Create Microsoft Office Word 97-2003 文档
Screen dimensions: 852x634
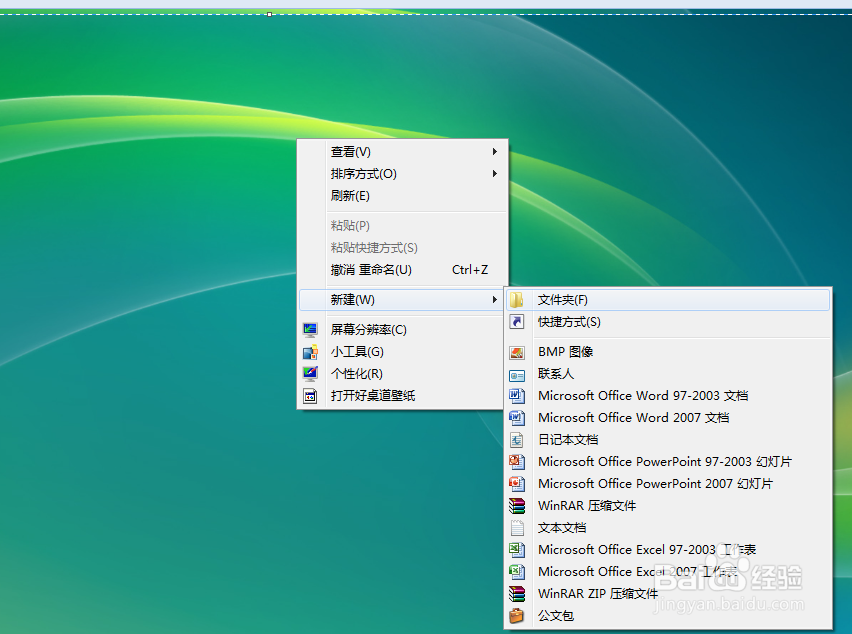[x=668, y=396]
